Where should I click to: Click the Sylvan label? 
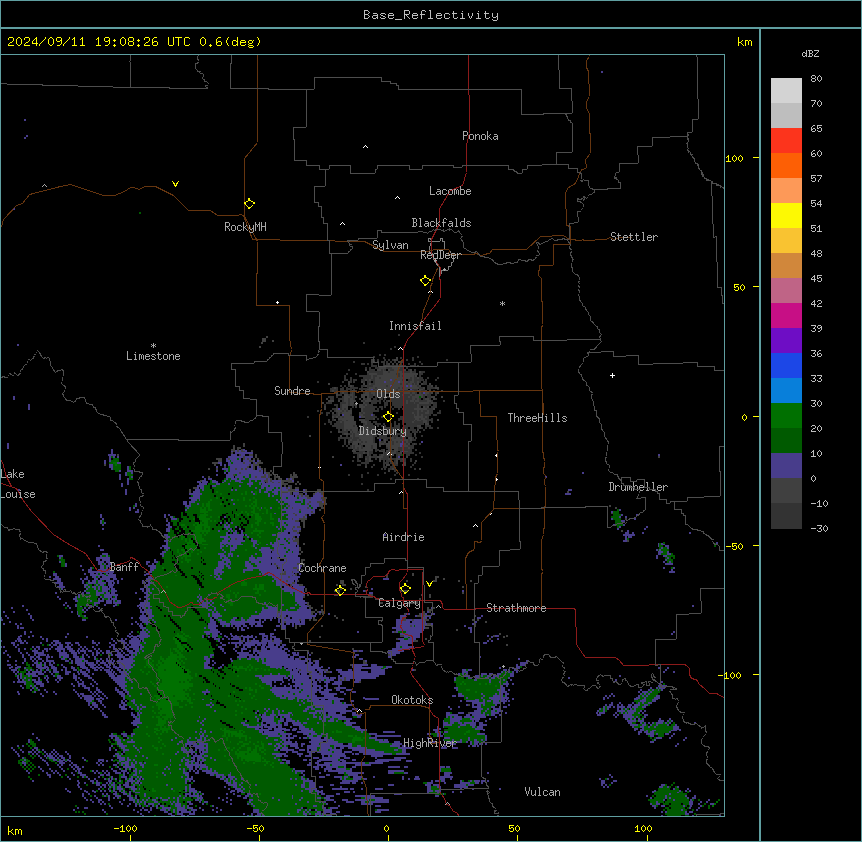pos(390,245)
